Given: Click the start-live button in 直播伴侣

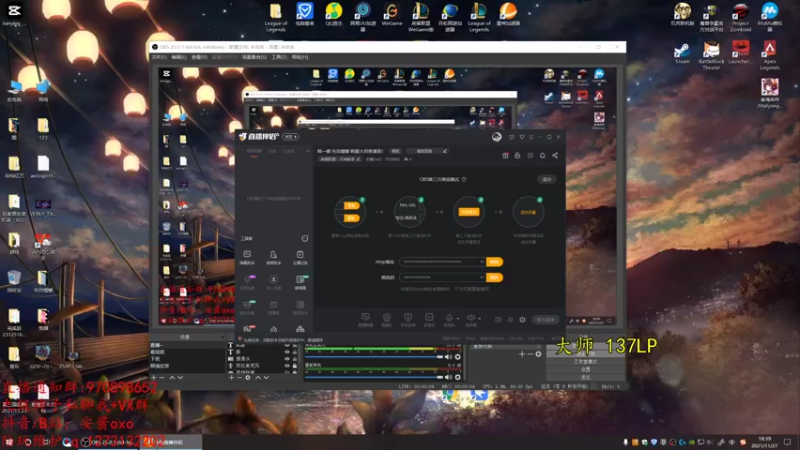Looking at the screenshot, I should pyautogui.click(x=545, y=320).
